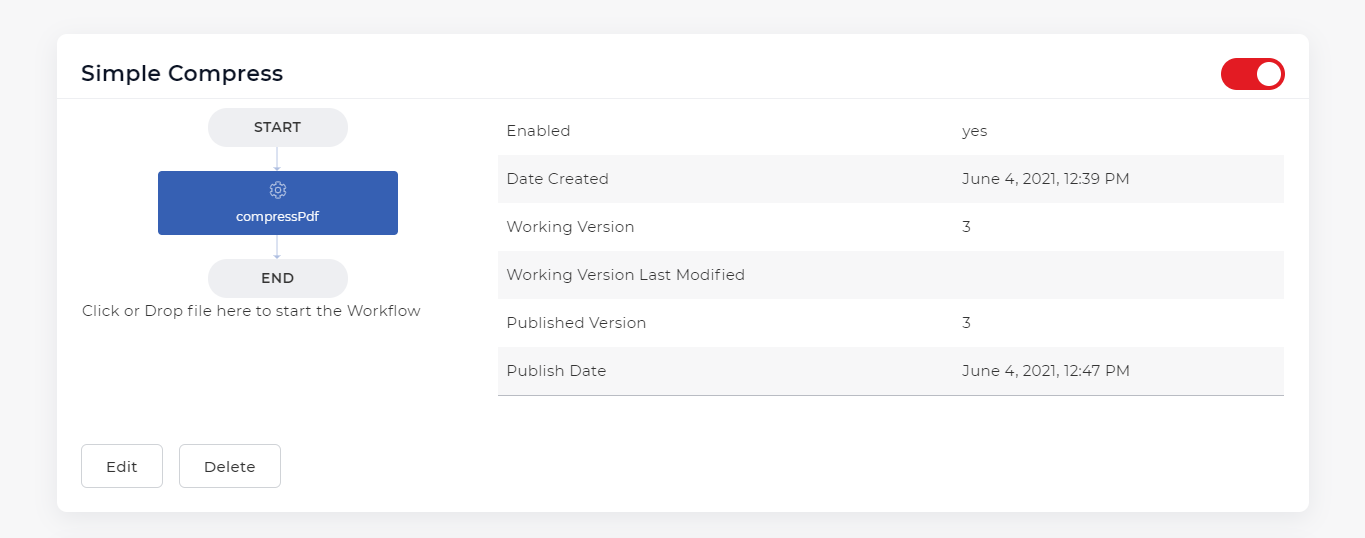Select the Working Version row
Image resolution: width=1365 pixels, height=538 pixels.
click(x=891, y=227)
